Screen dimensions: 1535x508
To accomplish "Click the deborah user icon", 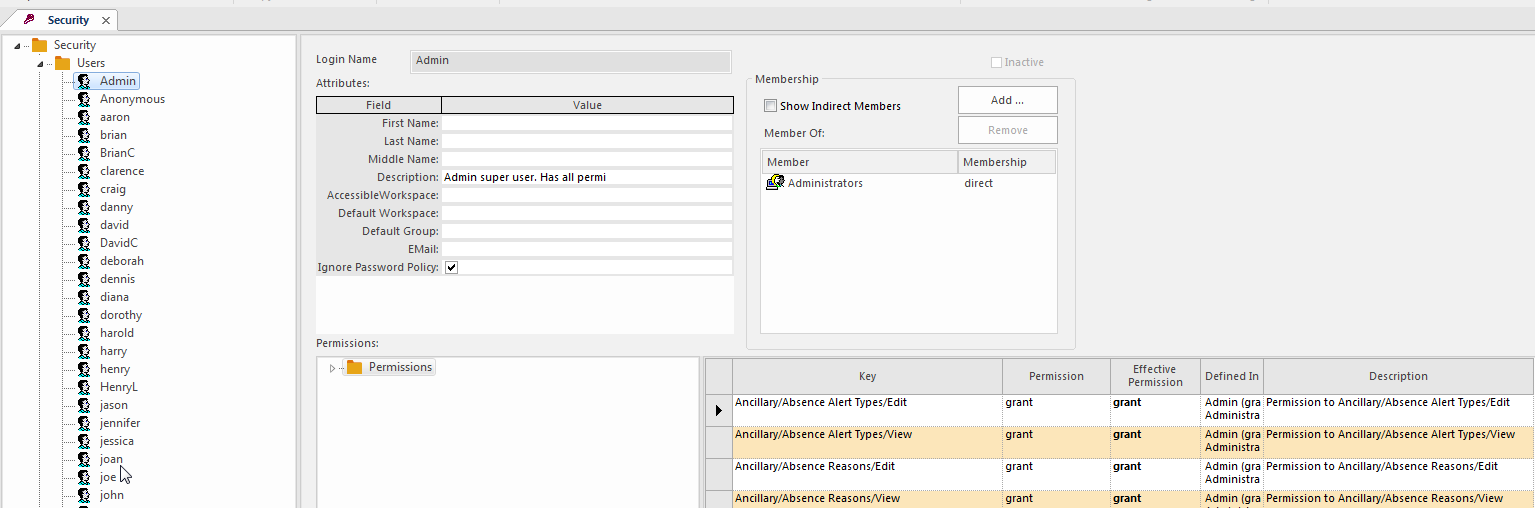I will pos(84,261).
